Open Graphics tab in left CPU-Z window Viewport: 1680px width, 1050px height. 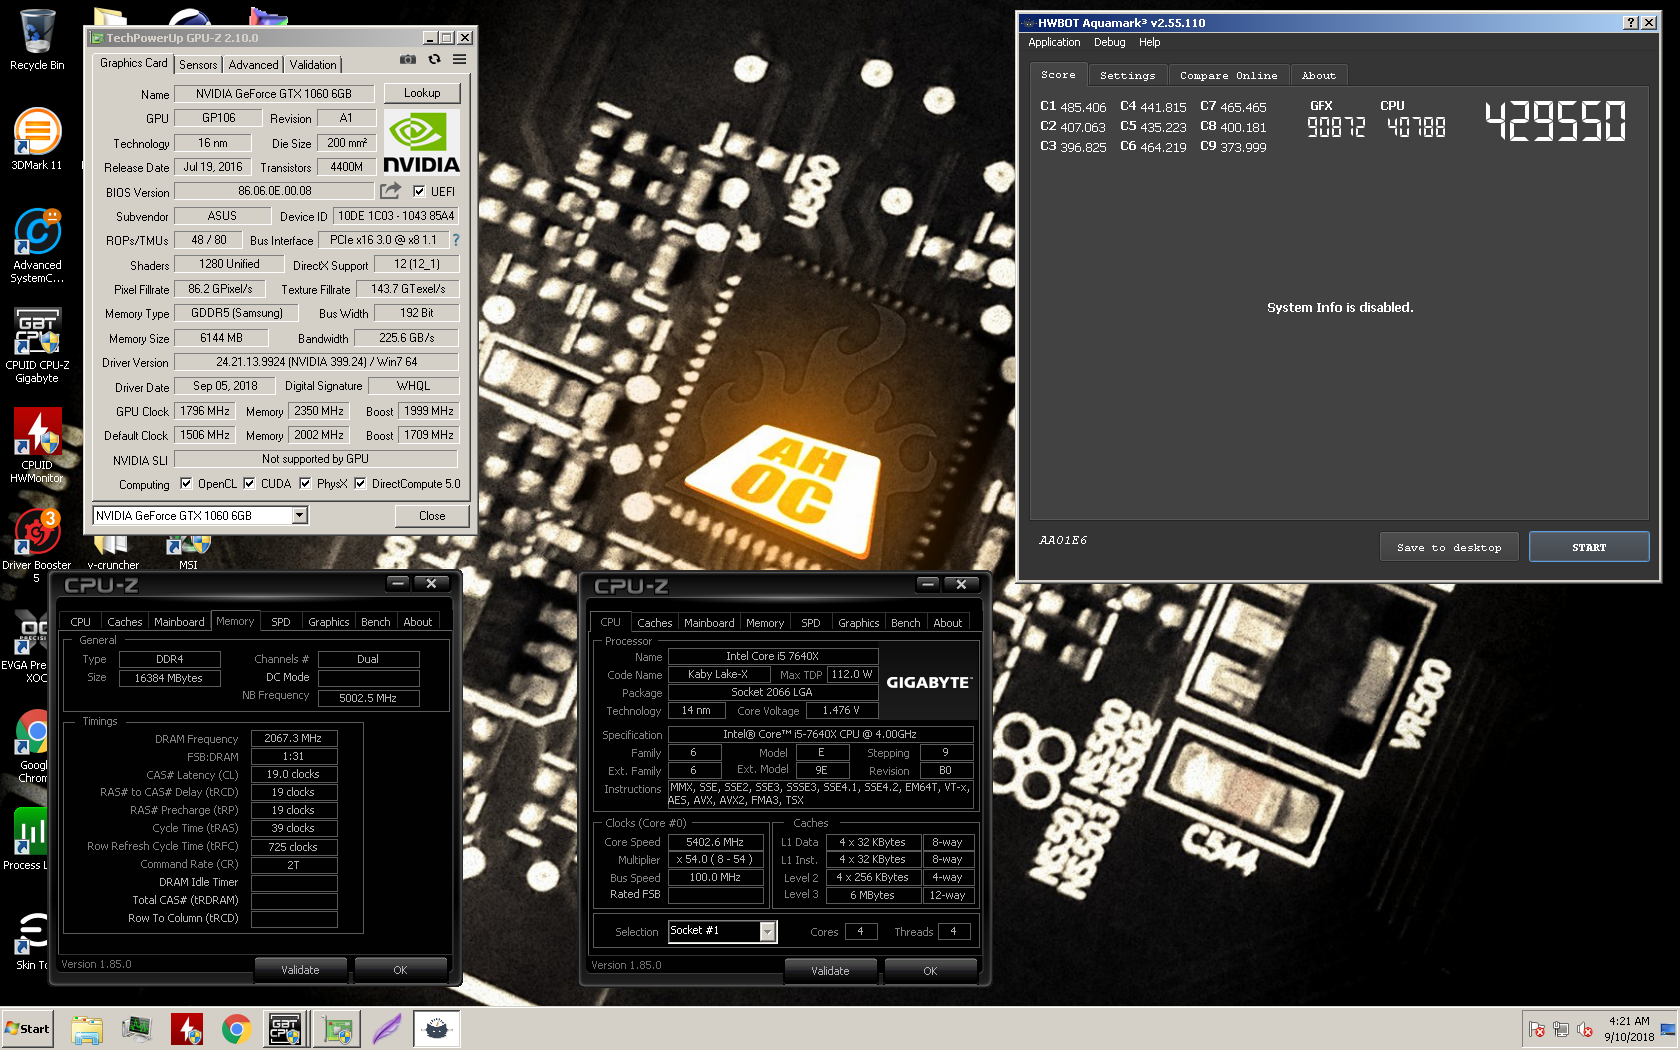[329, 622]
